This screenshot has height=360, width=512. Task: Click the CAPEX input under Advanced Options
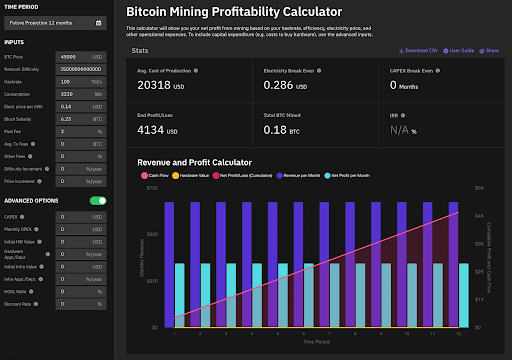81,217
